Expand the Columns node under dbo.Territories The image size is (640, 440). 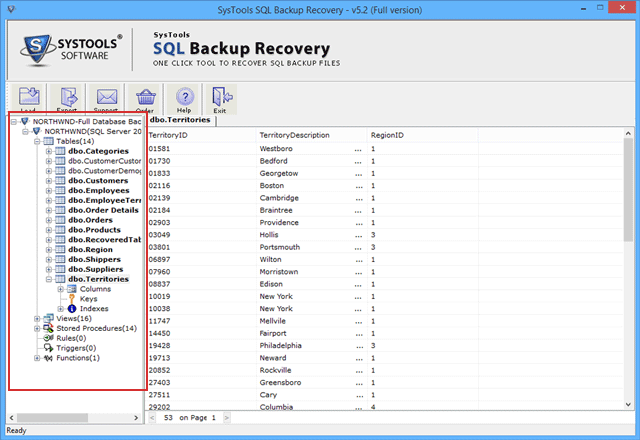(61, 289)
